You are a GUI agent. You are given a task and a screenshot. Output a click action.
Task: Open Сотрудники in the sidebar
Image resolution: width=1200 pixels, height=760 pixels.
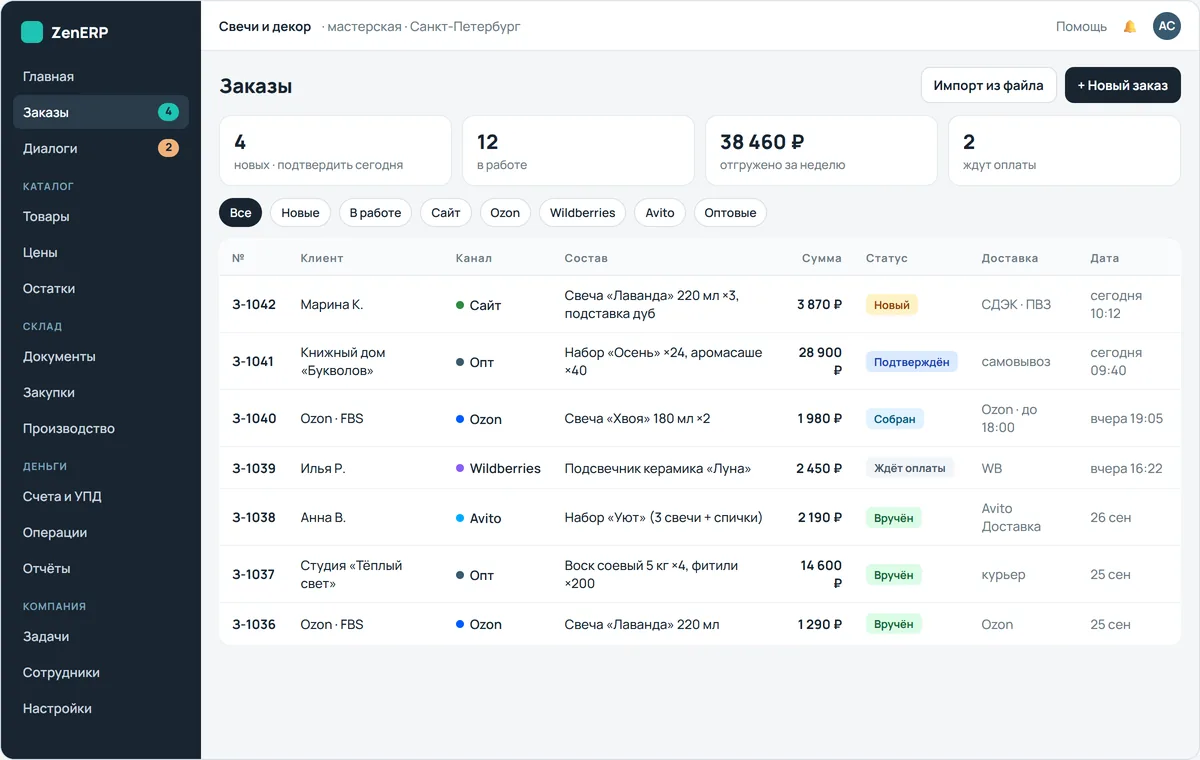click(x=100, y=672)
